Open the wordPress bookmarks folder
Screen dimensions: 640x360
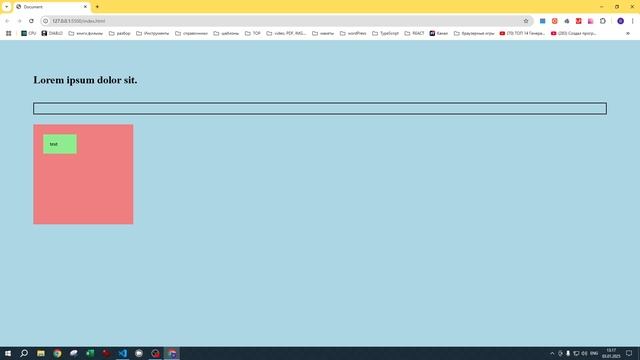[x=353, y=33]
